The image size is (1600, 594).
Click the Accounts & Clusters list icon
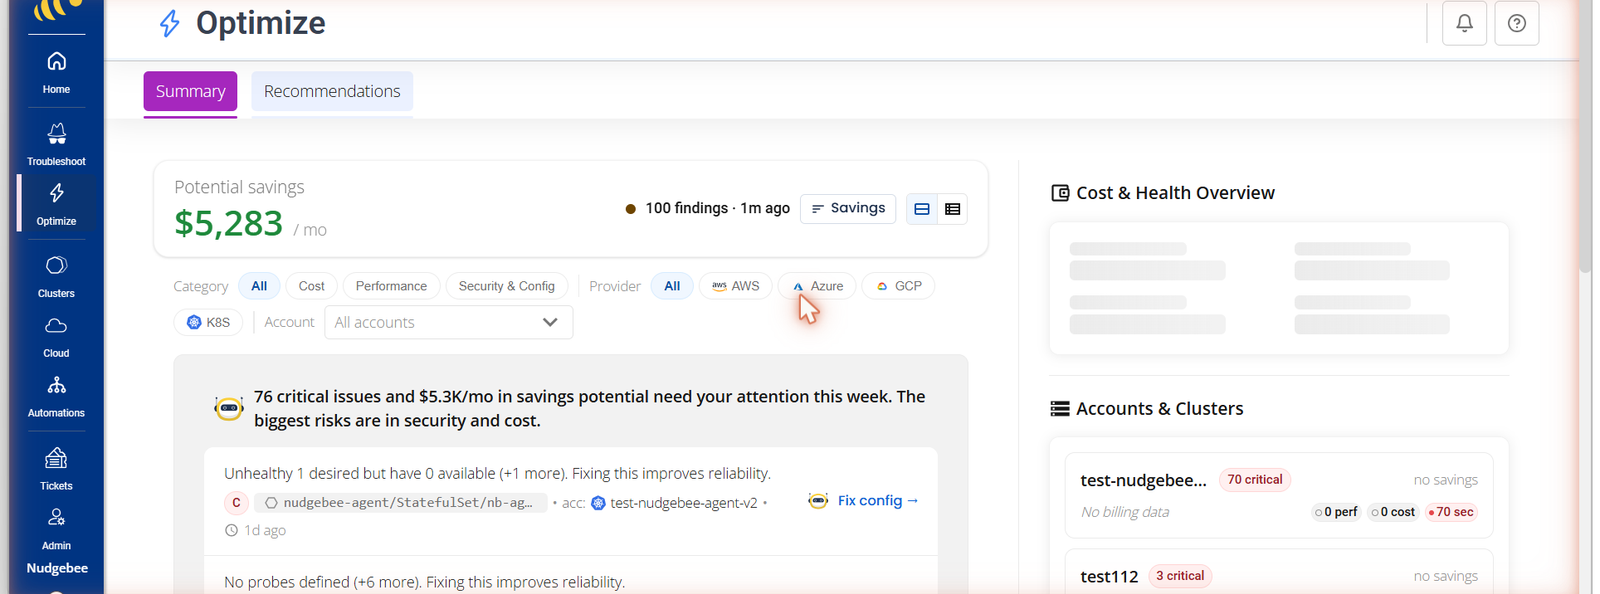pos(1060,409)
